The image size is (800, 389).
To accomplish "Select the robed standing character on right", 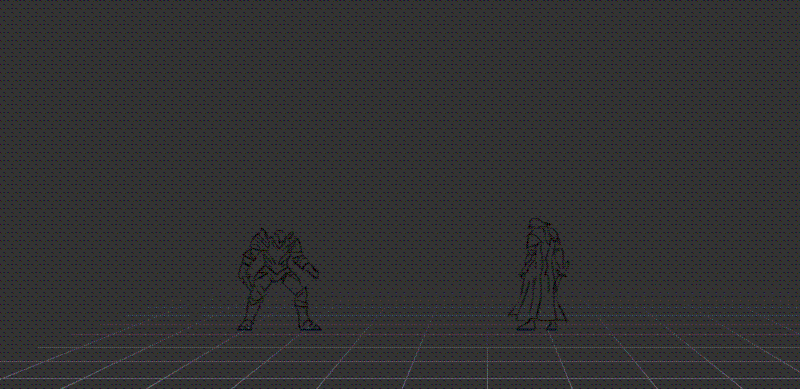I will [x=539, y=274].
